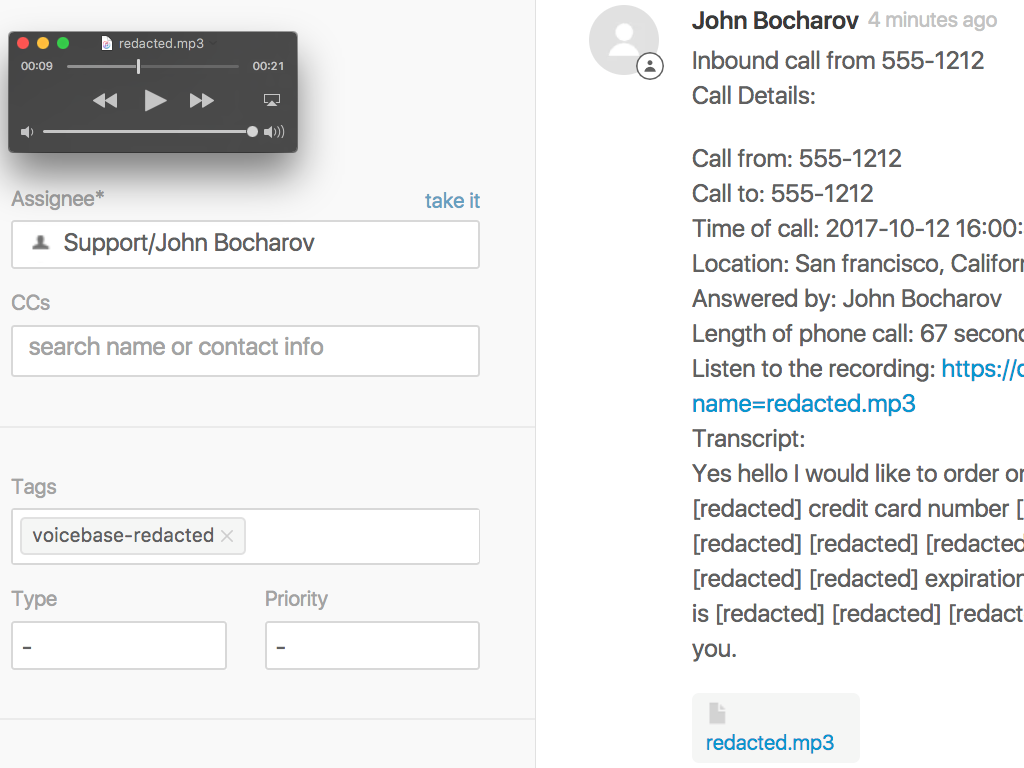Mute using the low volume speaker icon

coord(27,132)
